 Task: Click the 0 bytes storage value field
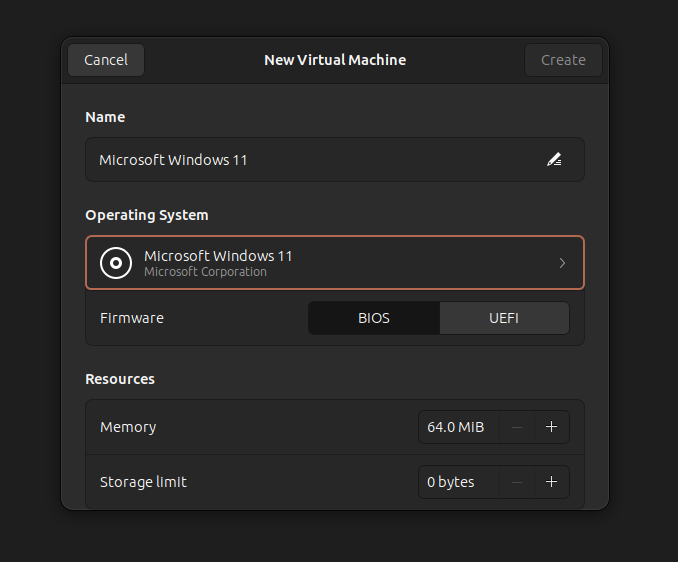458,482
